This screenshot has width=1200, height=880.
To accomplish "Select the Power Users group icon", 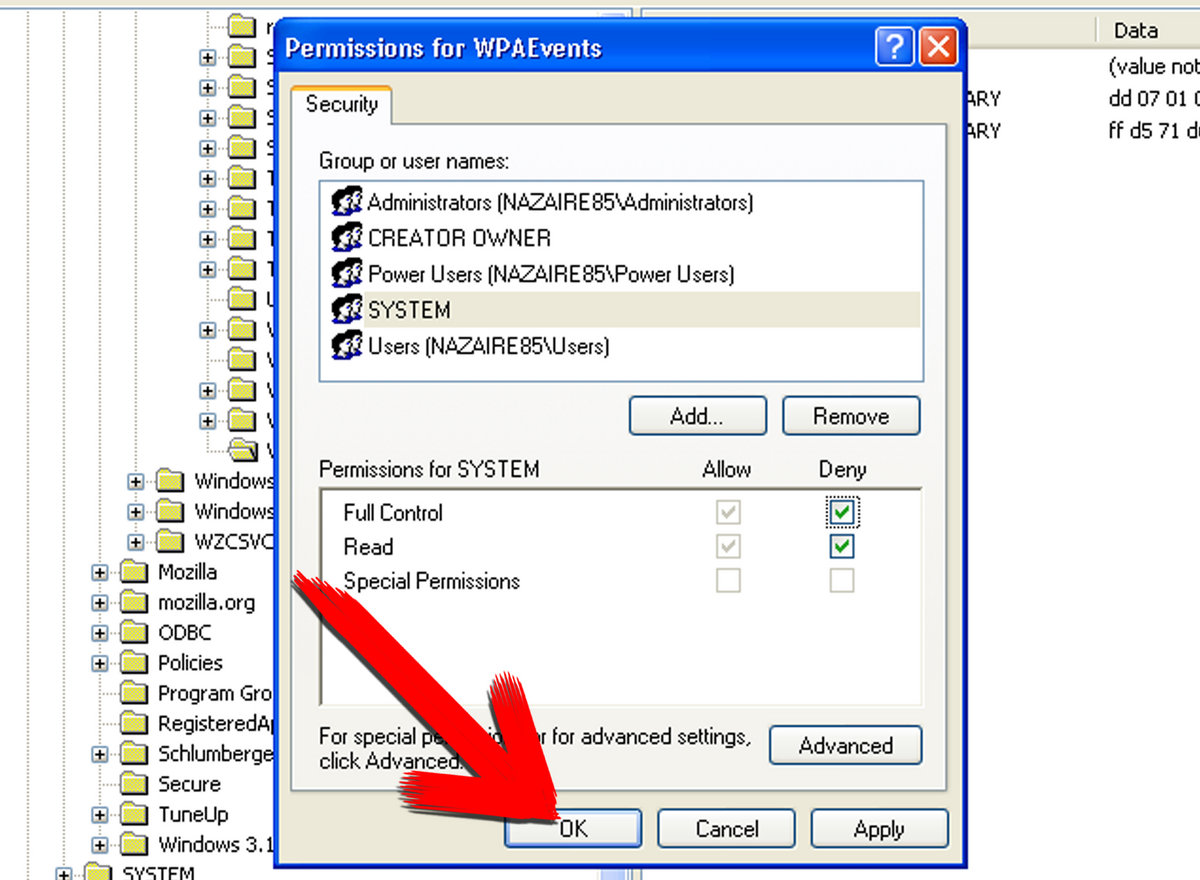I will coord(345,274).
